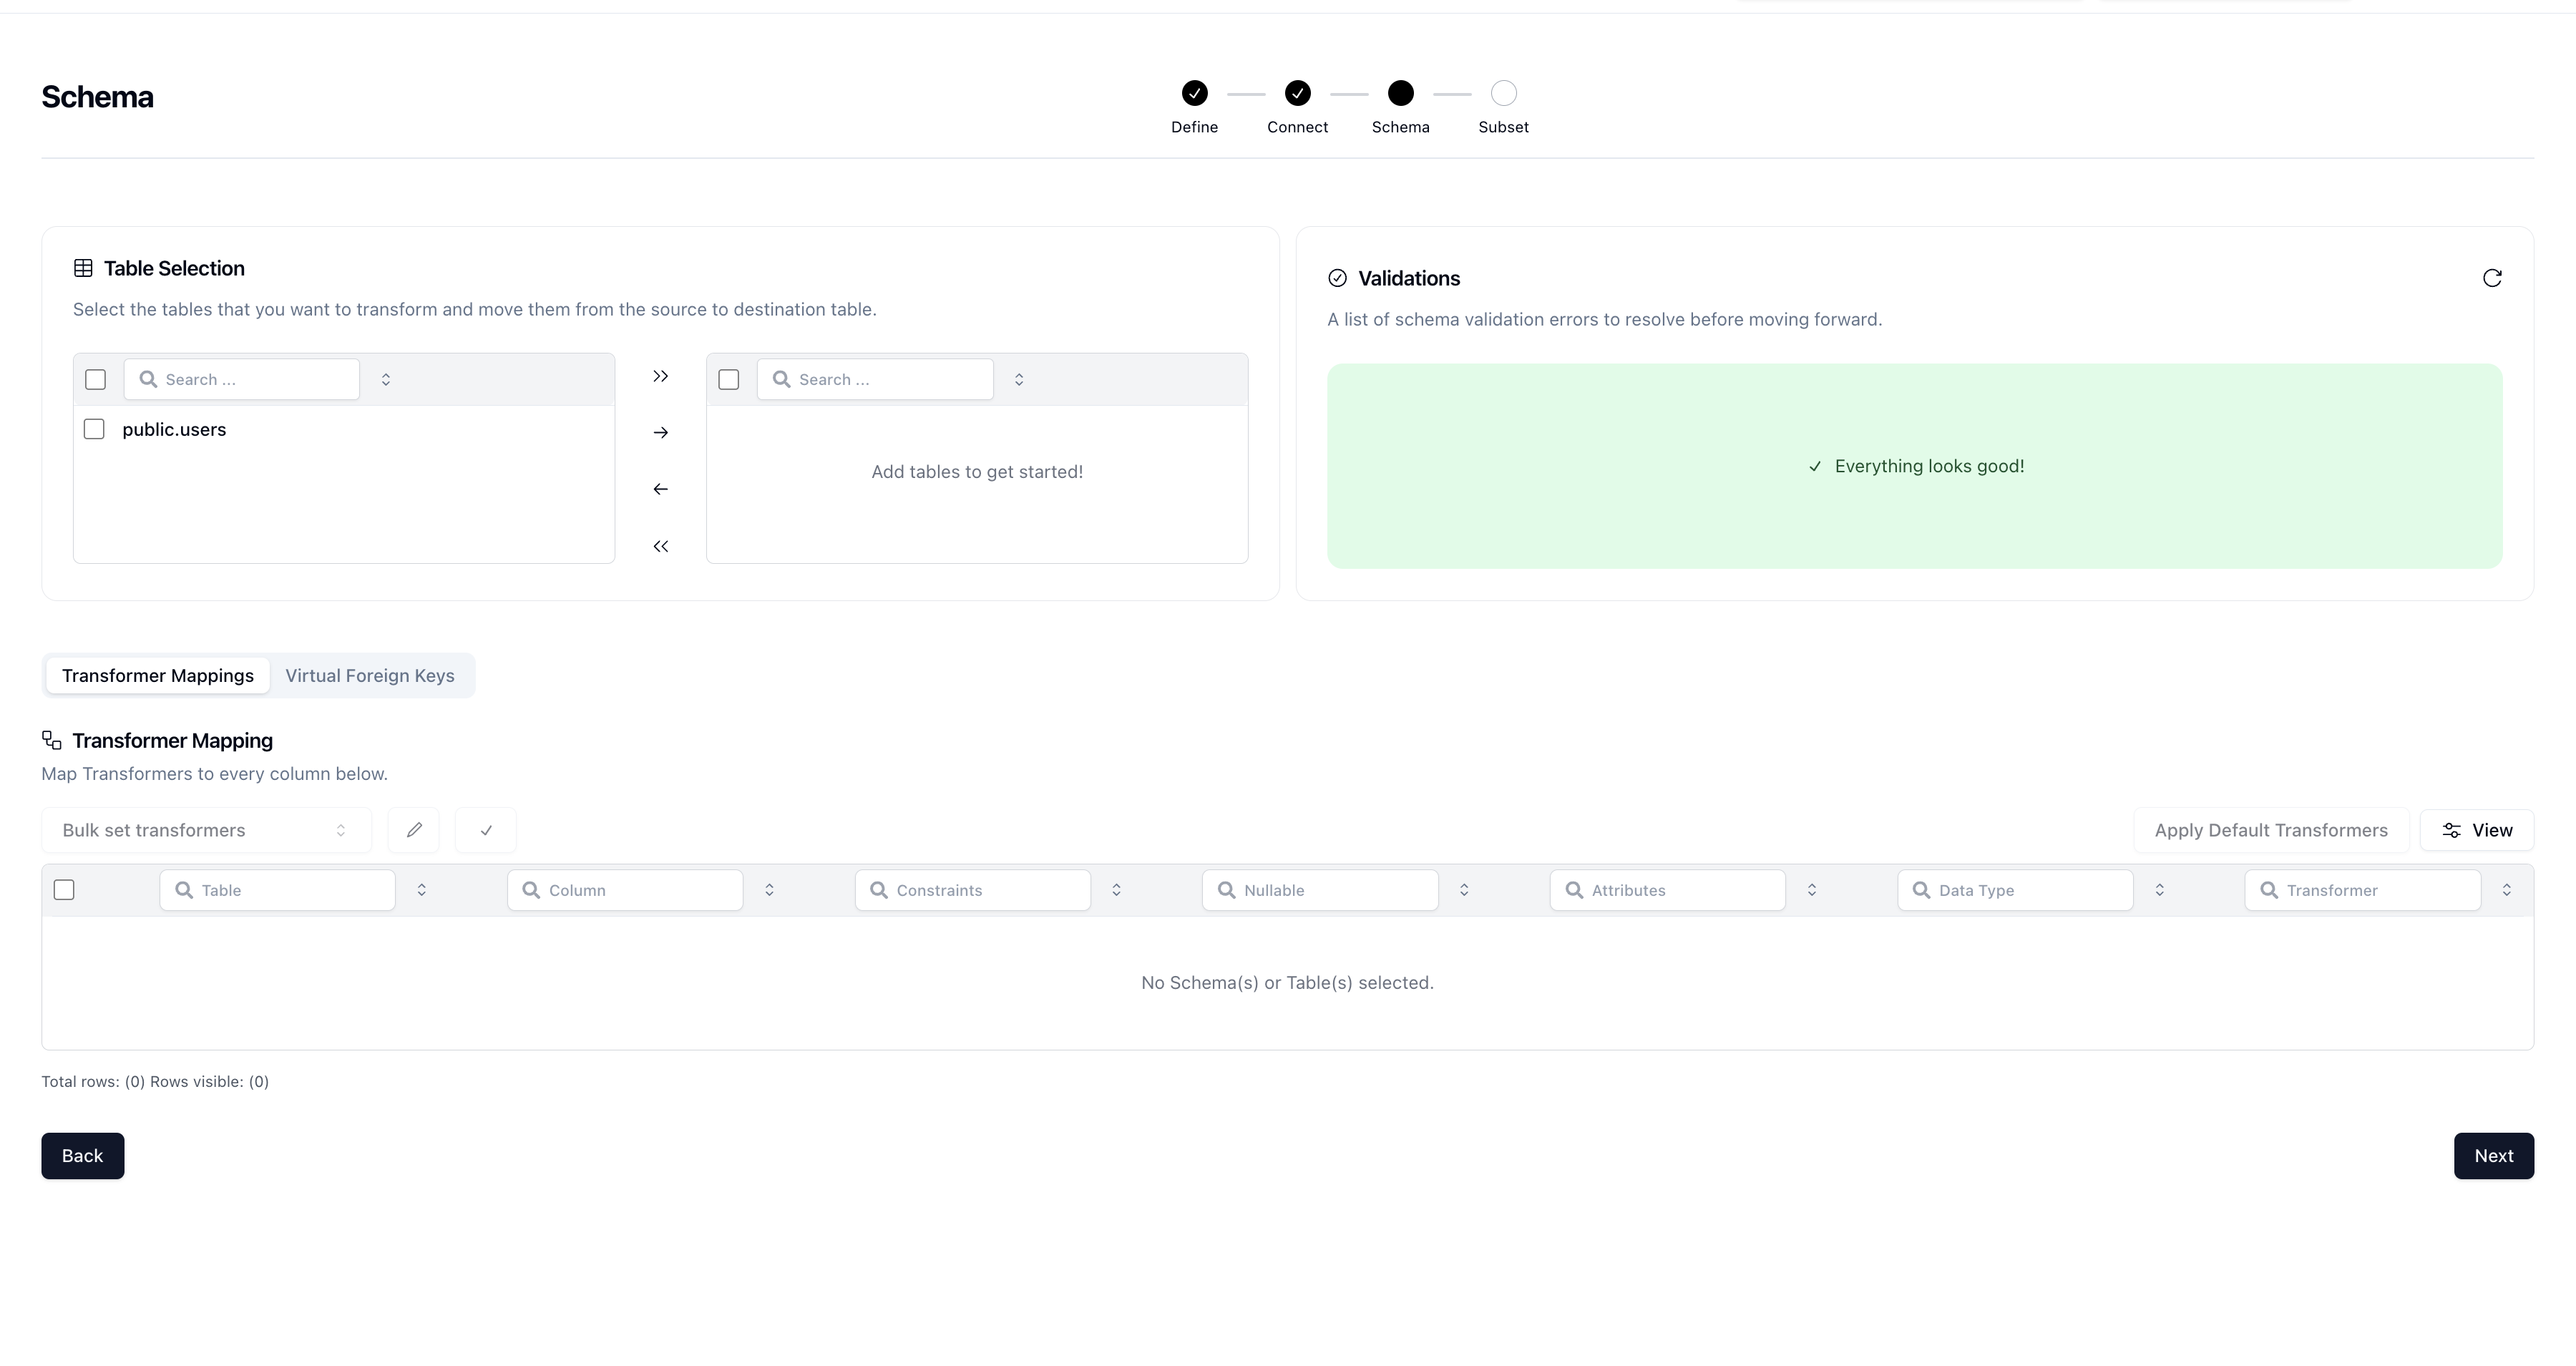Focus the Attributes filter field
Image resolution: width=2576 pixels, height=1366 pixels.
pyautogui.click(x=1668, y=890)
